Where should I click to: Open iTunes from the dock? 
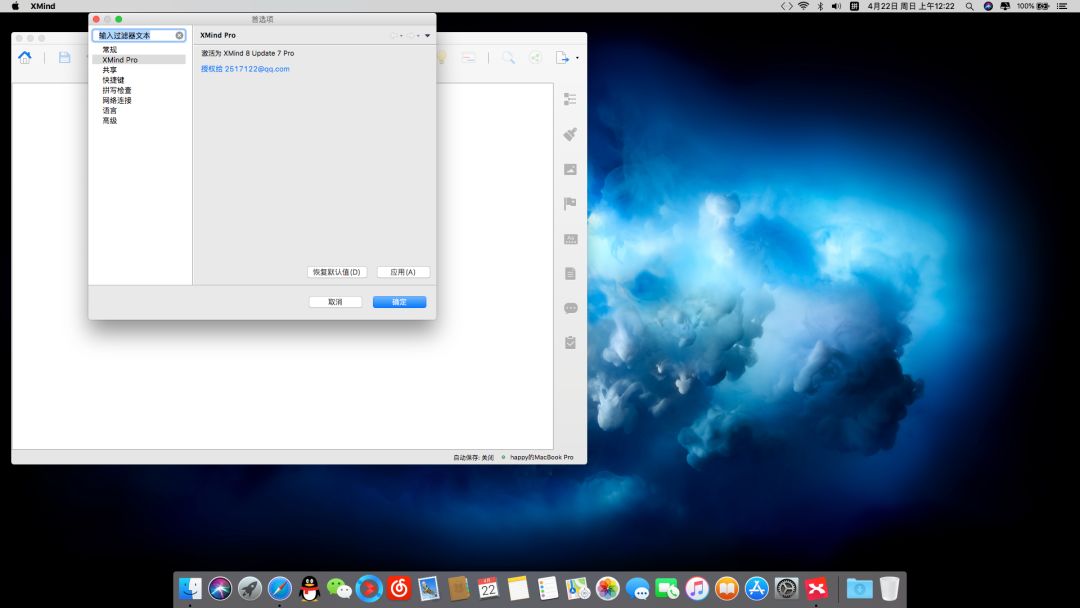(x=697, y=589)
